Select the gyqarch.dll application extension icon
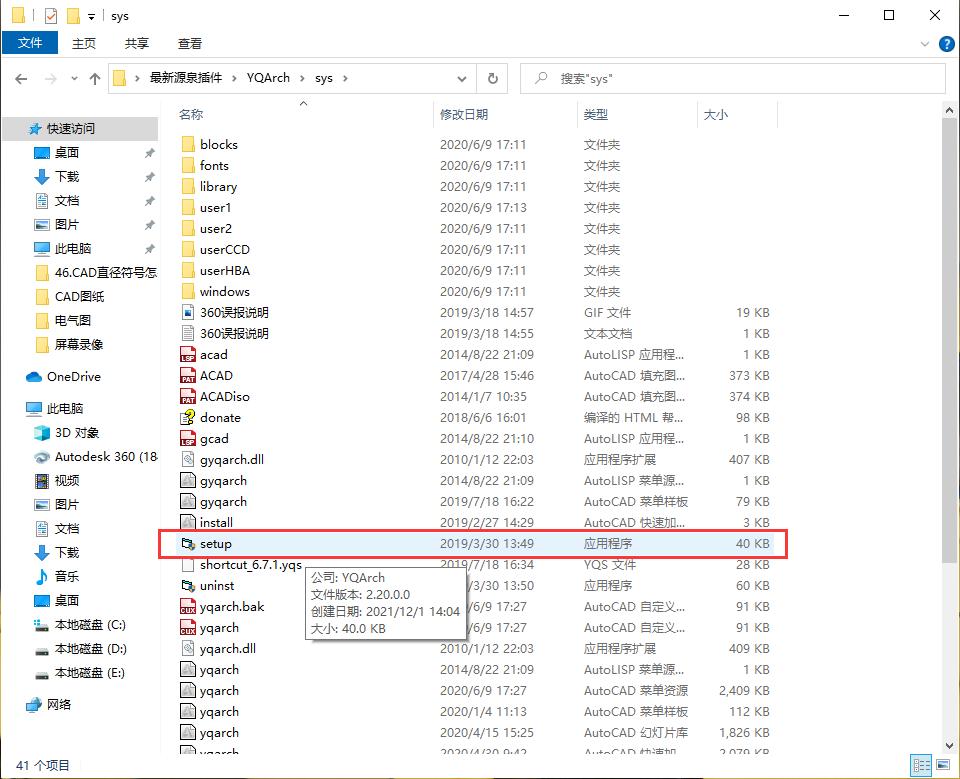Screen dimensions: 960x779 (185, 459)
